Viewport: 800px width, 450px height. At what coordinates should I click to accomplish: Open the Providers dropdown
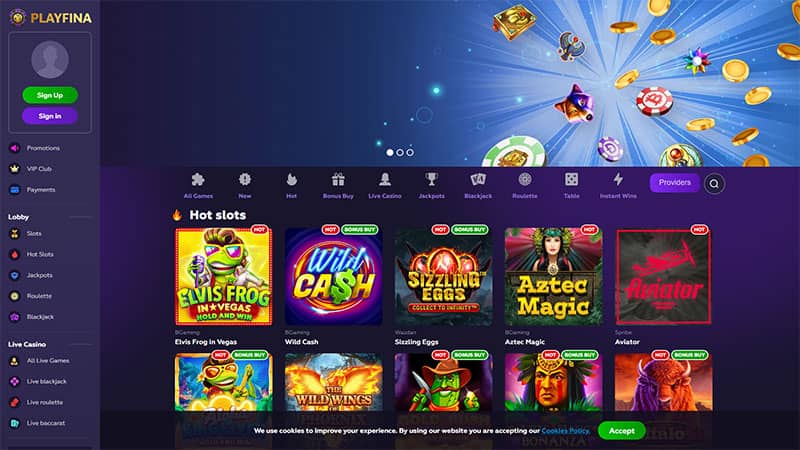(674, 183)
